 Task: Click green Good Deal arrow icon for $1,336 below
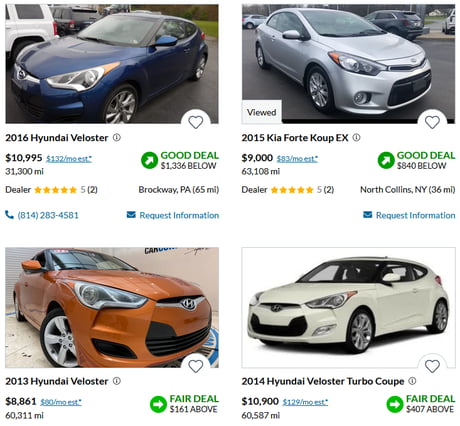[149, 160]
